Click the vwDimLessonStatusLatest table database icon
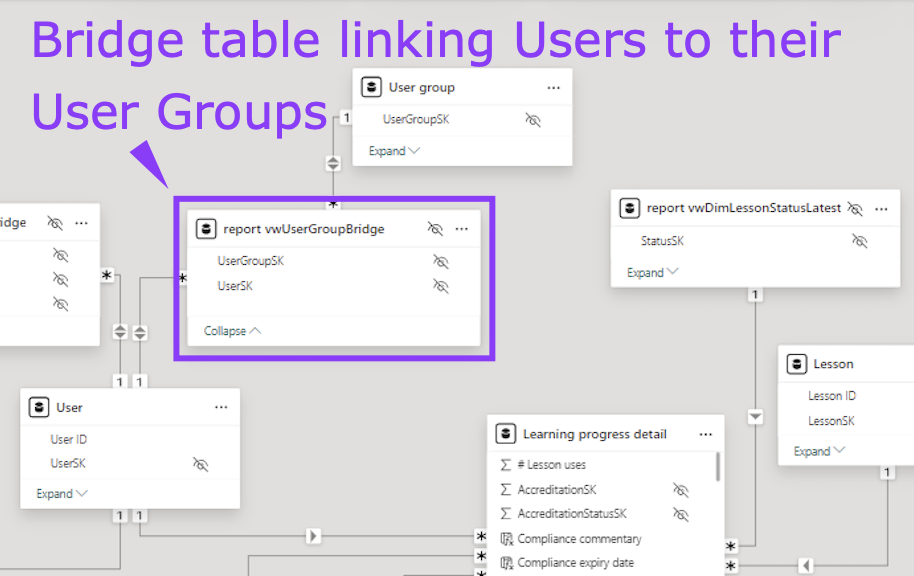The image size is (914, 576). pyautogui.click(x=629, y=209)
